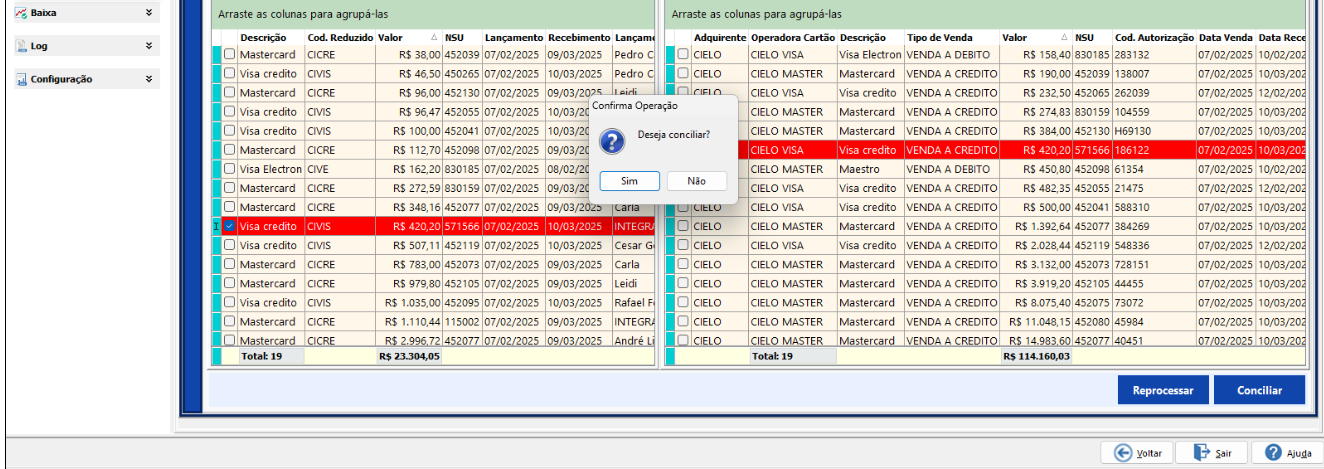
Task: Check the Mastercard R$ 38,00 row checkbox
Action: pos(230,55)
